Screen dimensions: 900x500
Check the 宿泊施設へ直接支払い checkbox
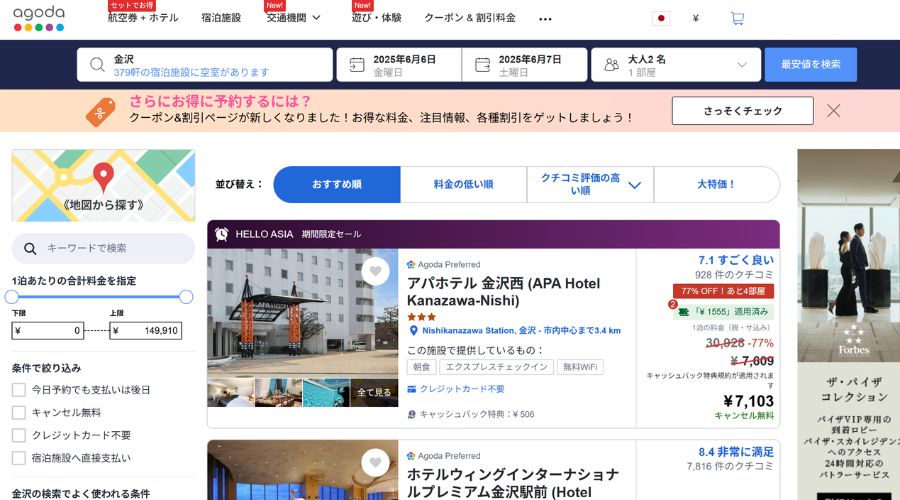(x=19, y=458)
